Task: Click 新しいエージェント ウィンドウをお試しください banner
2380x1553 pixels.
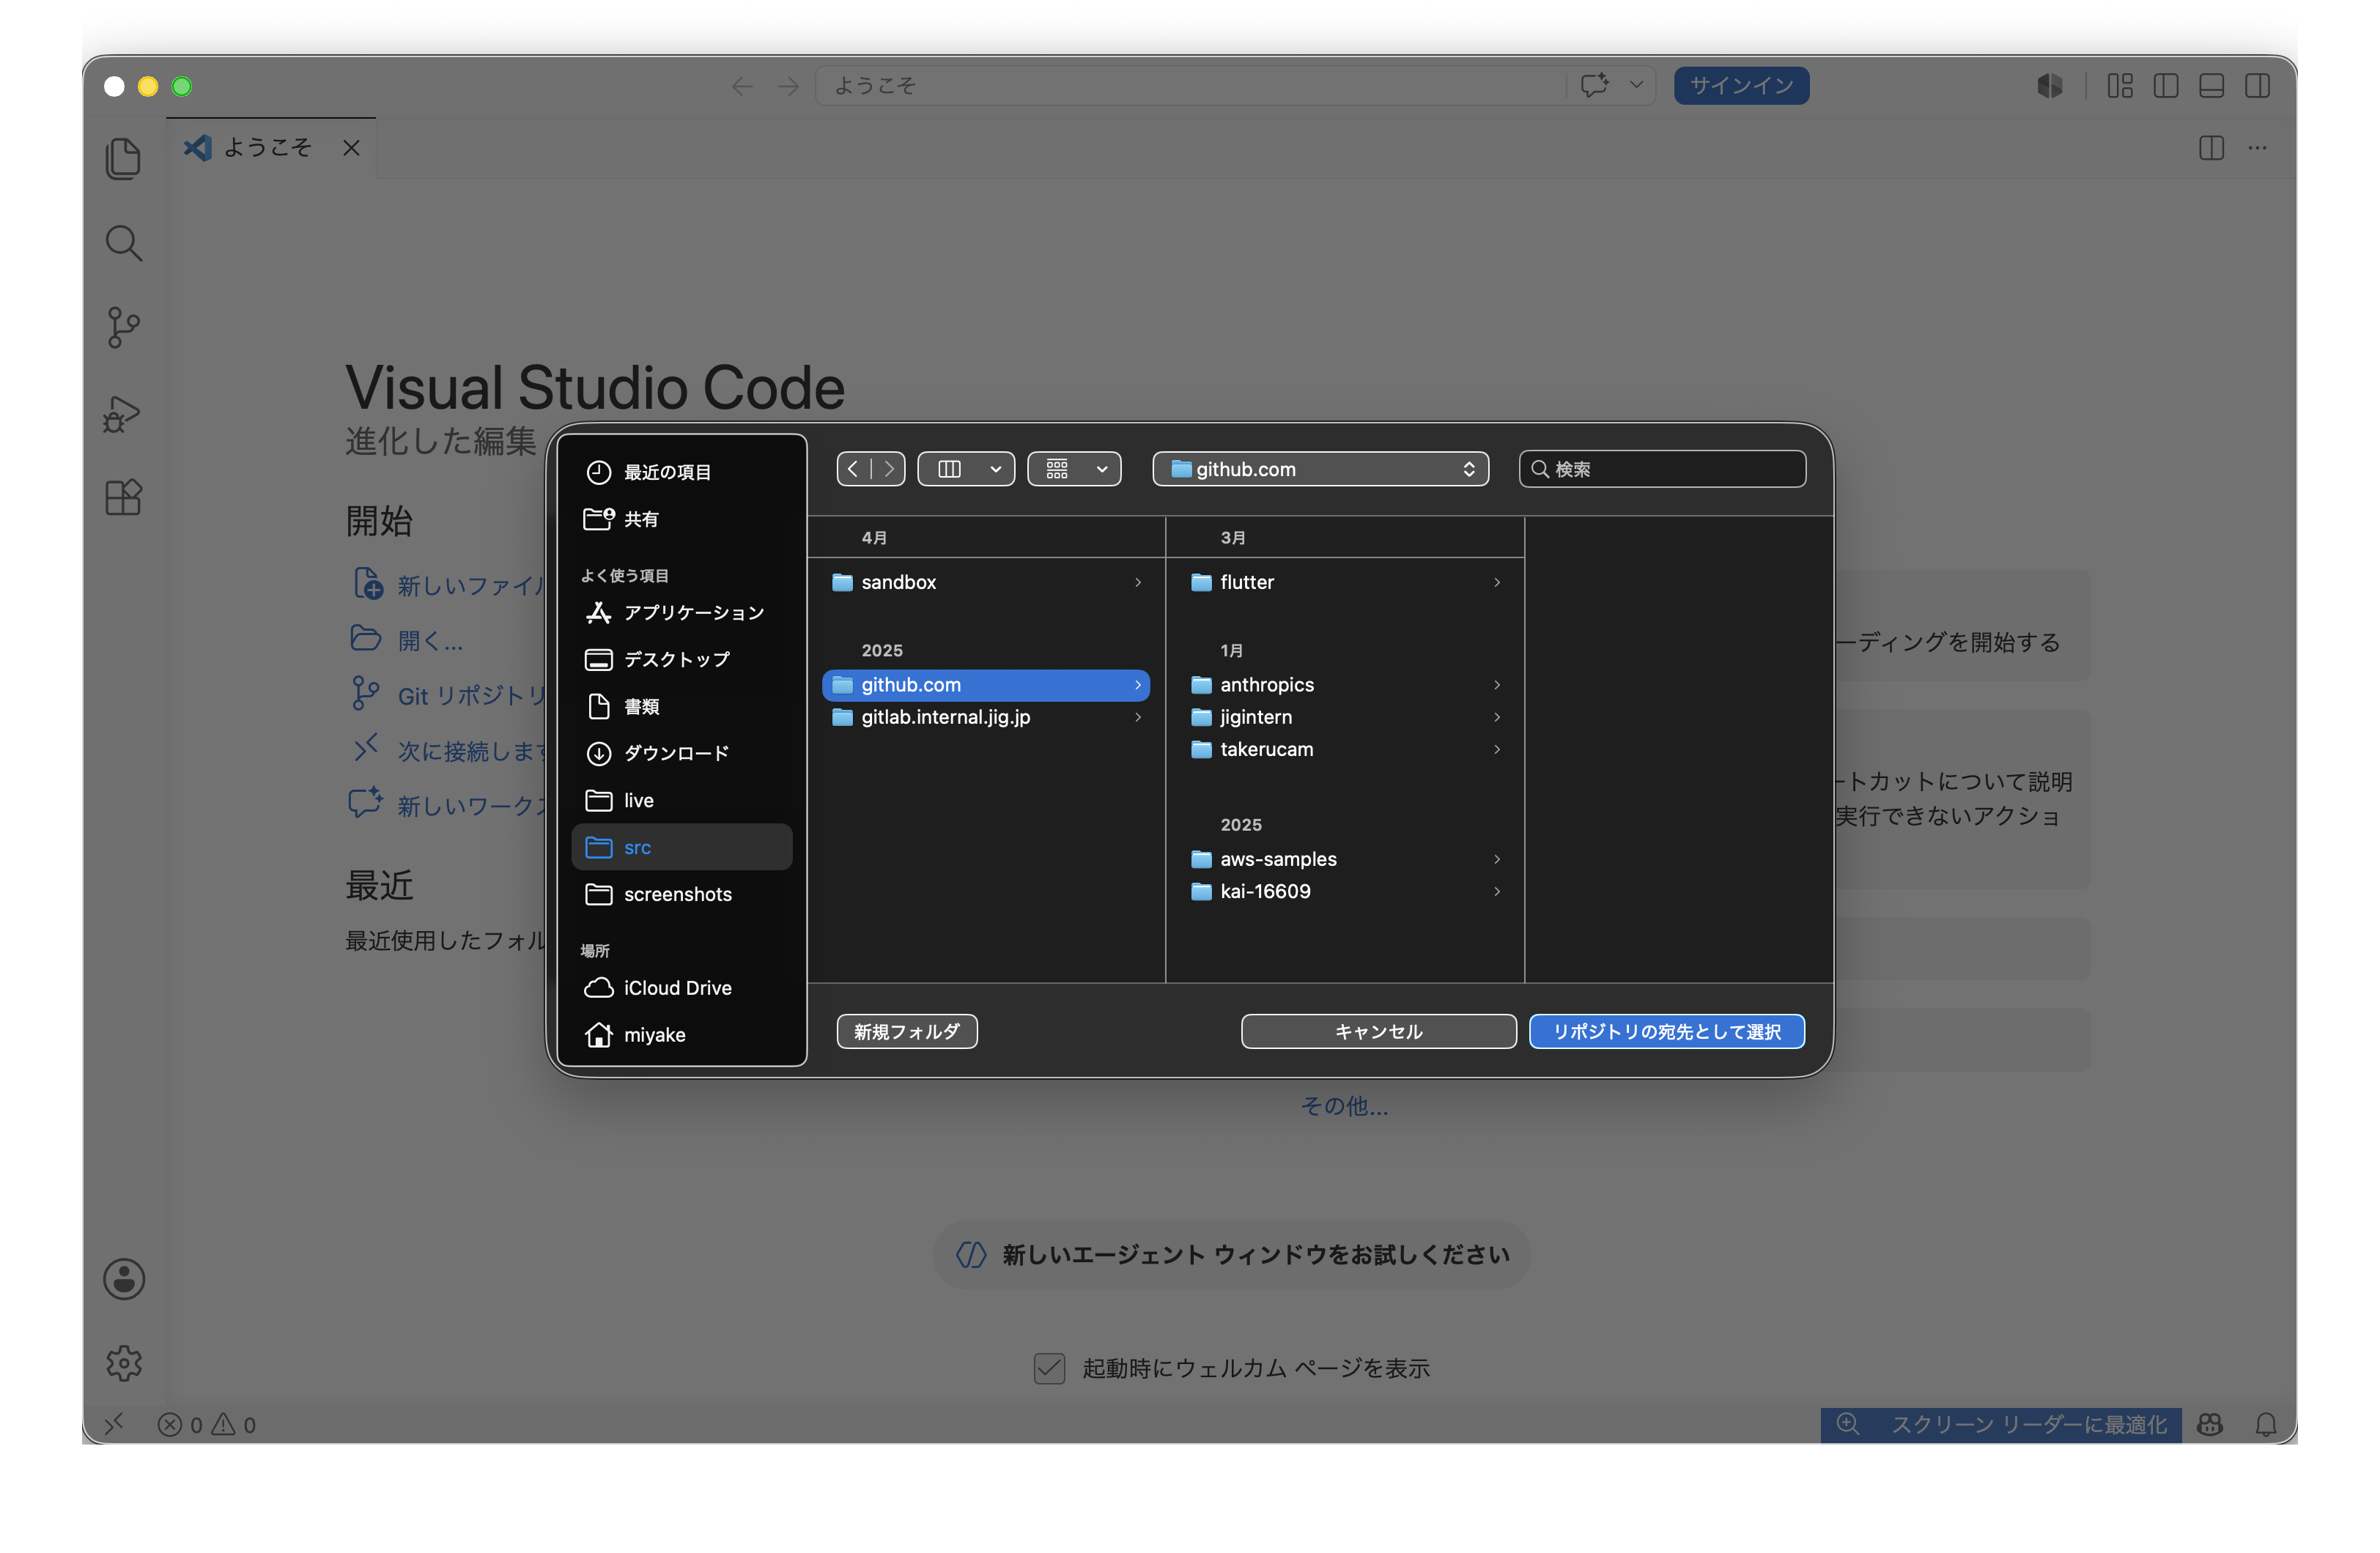Action: [1232, 1255]
